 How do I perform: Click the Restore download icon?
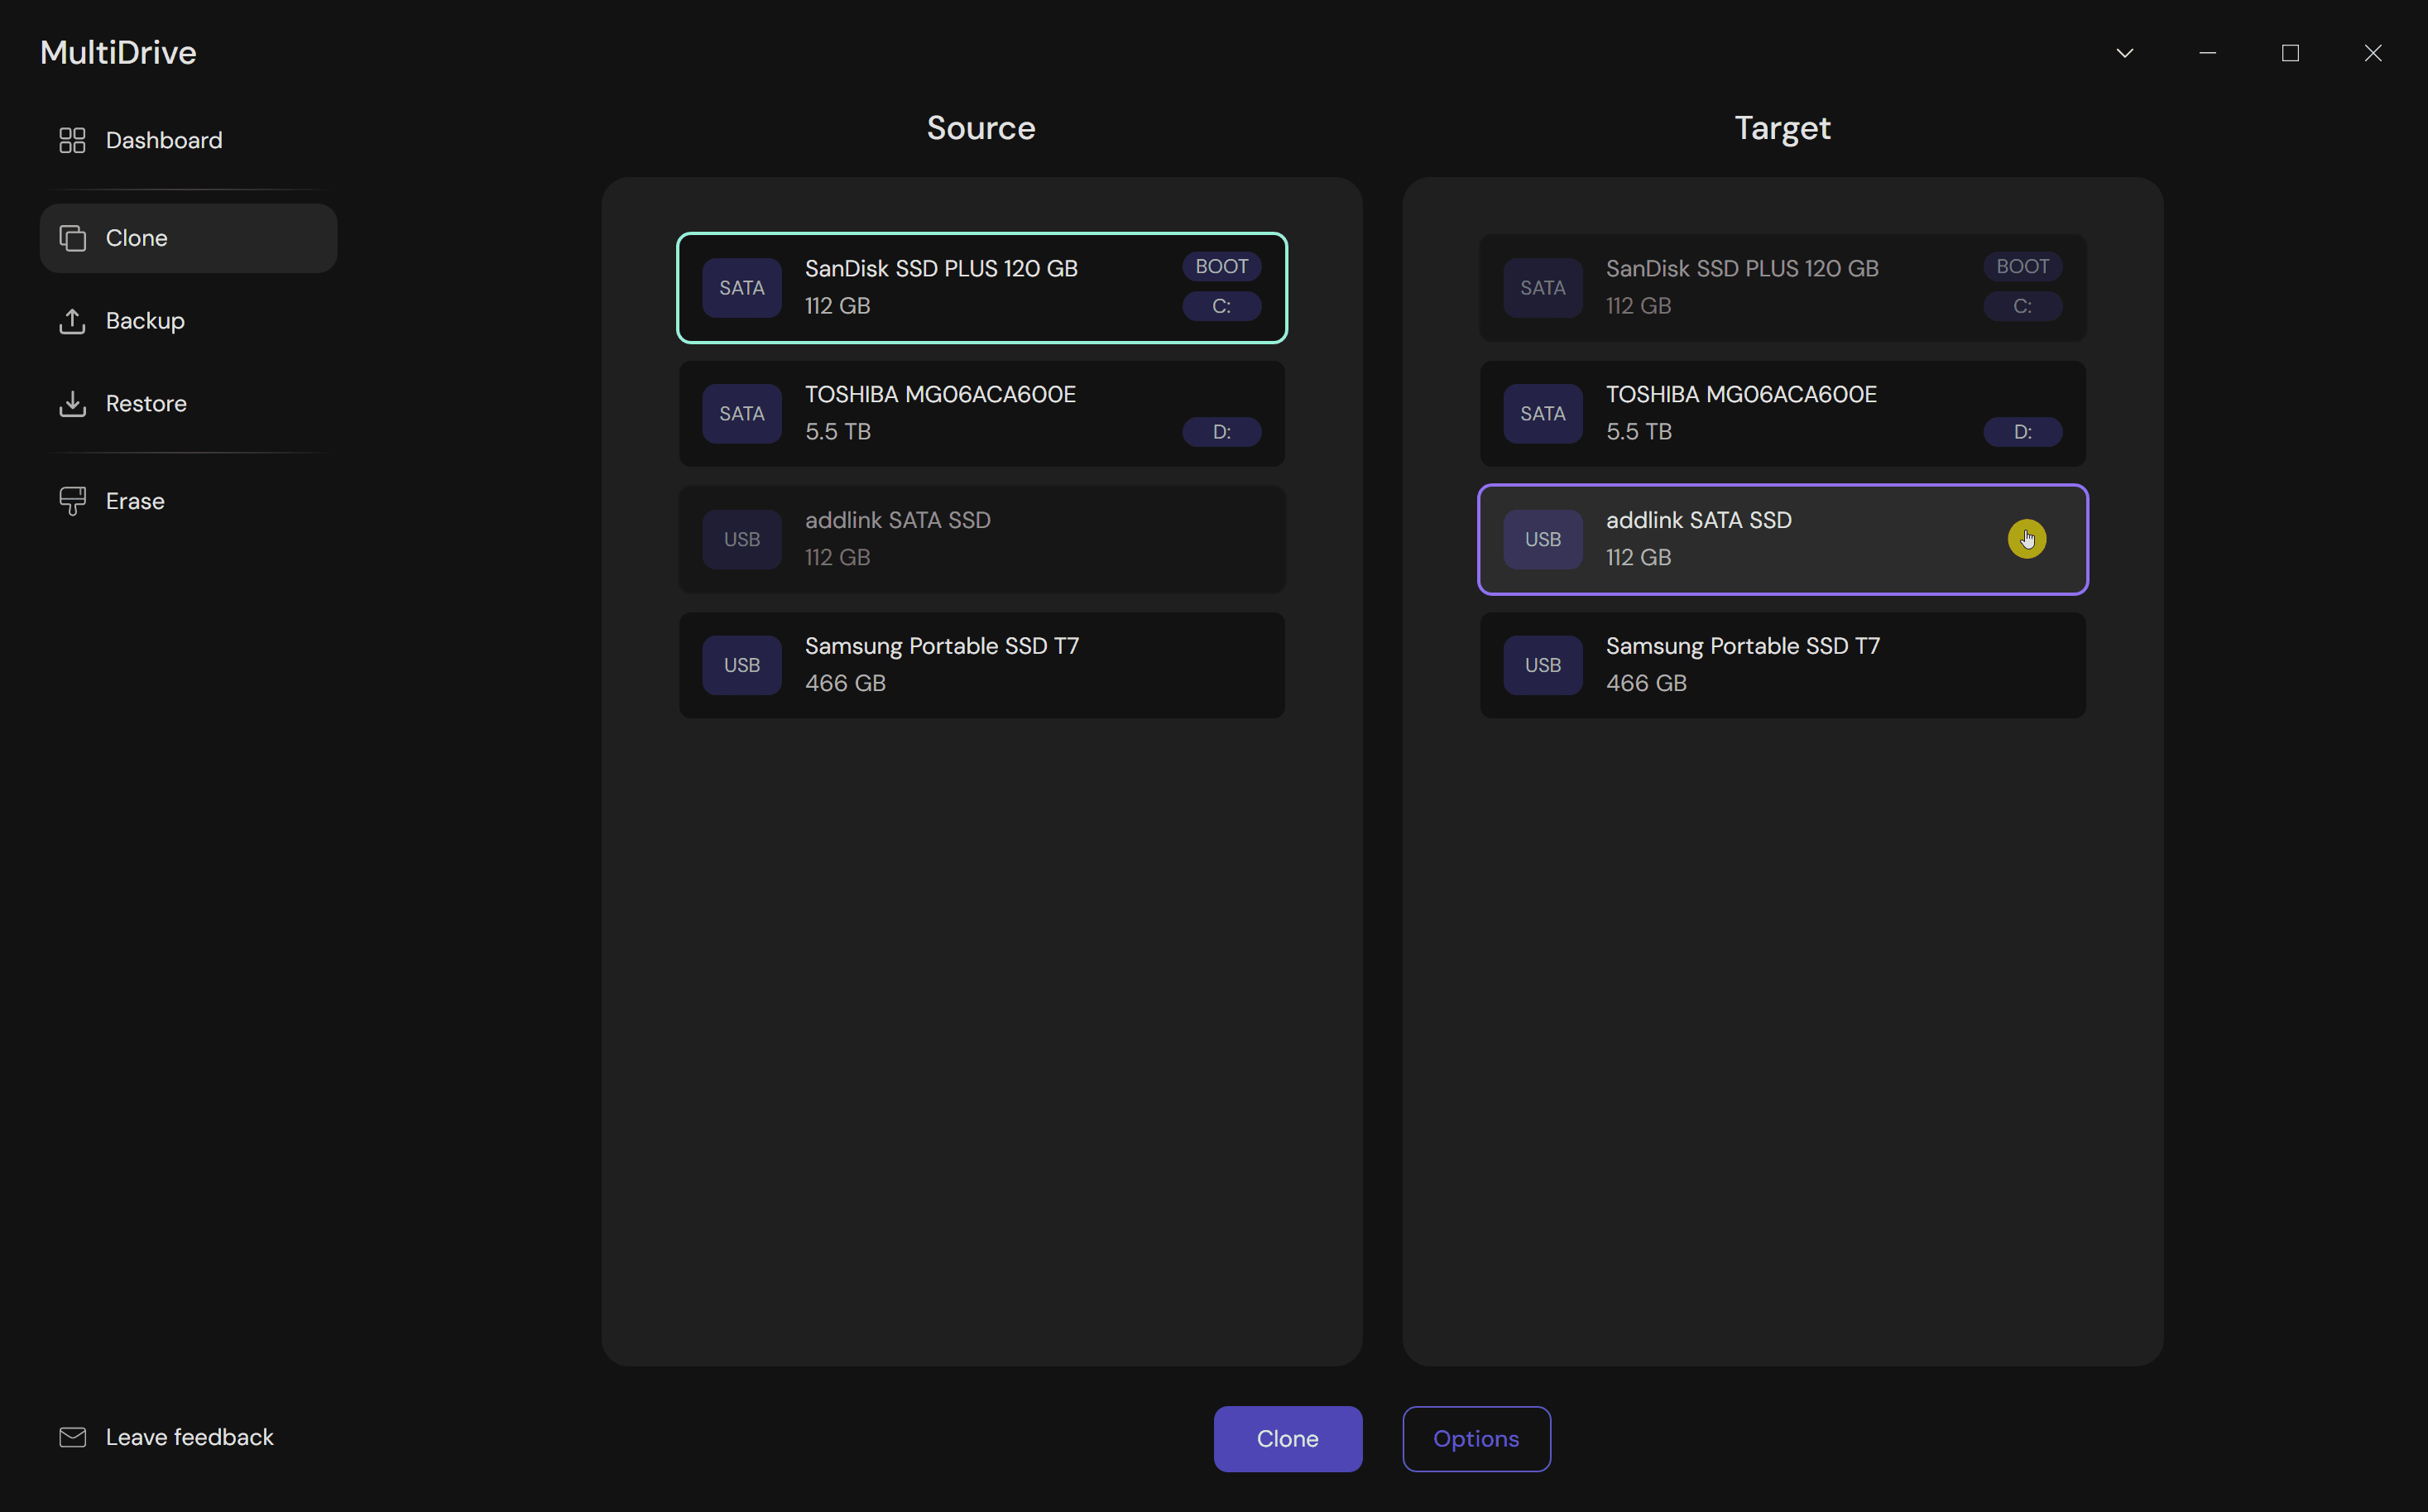71,403
